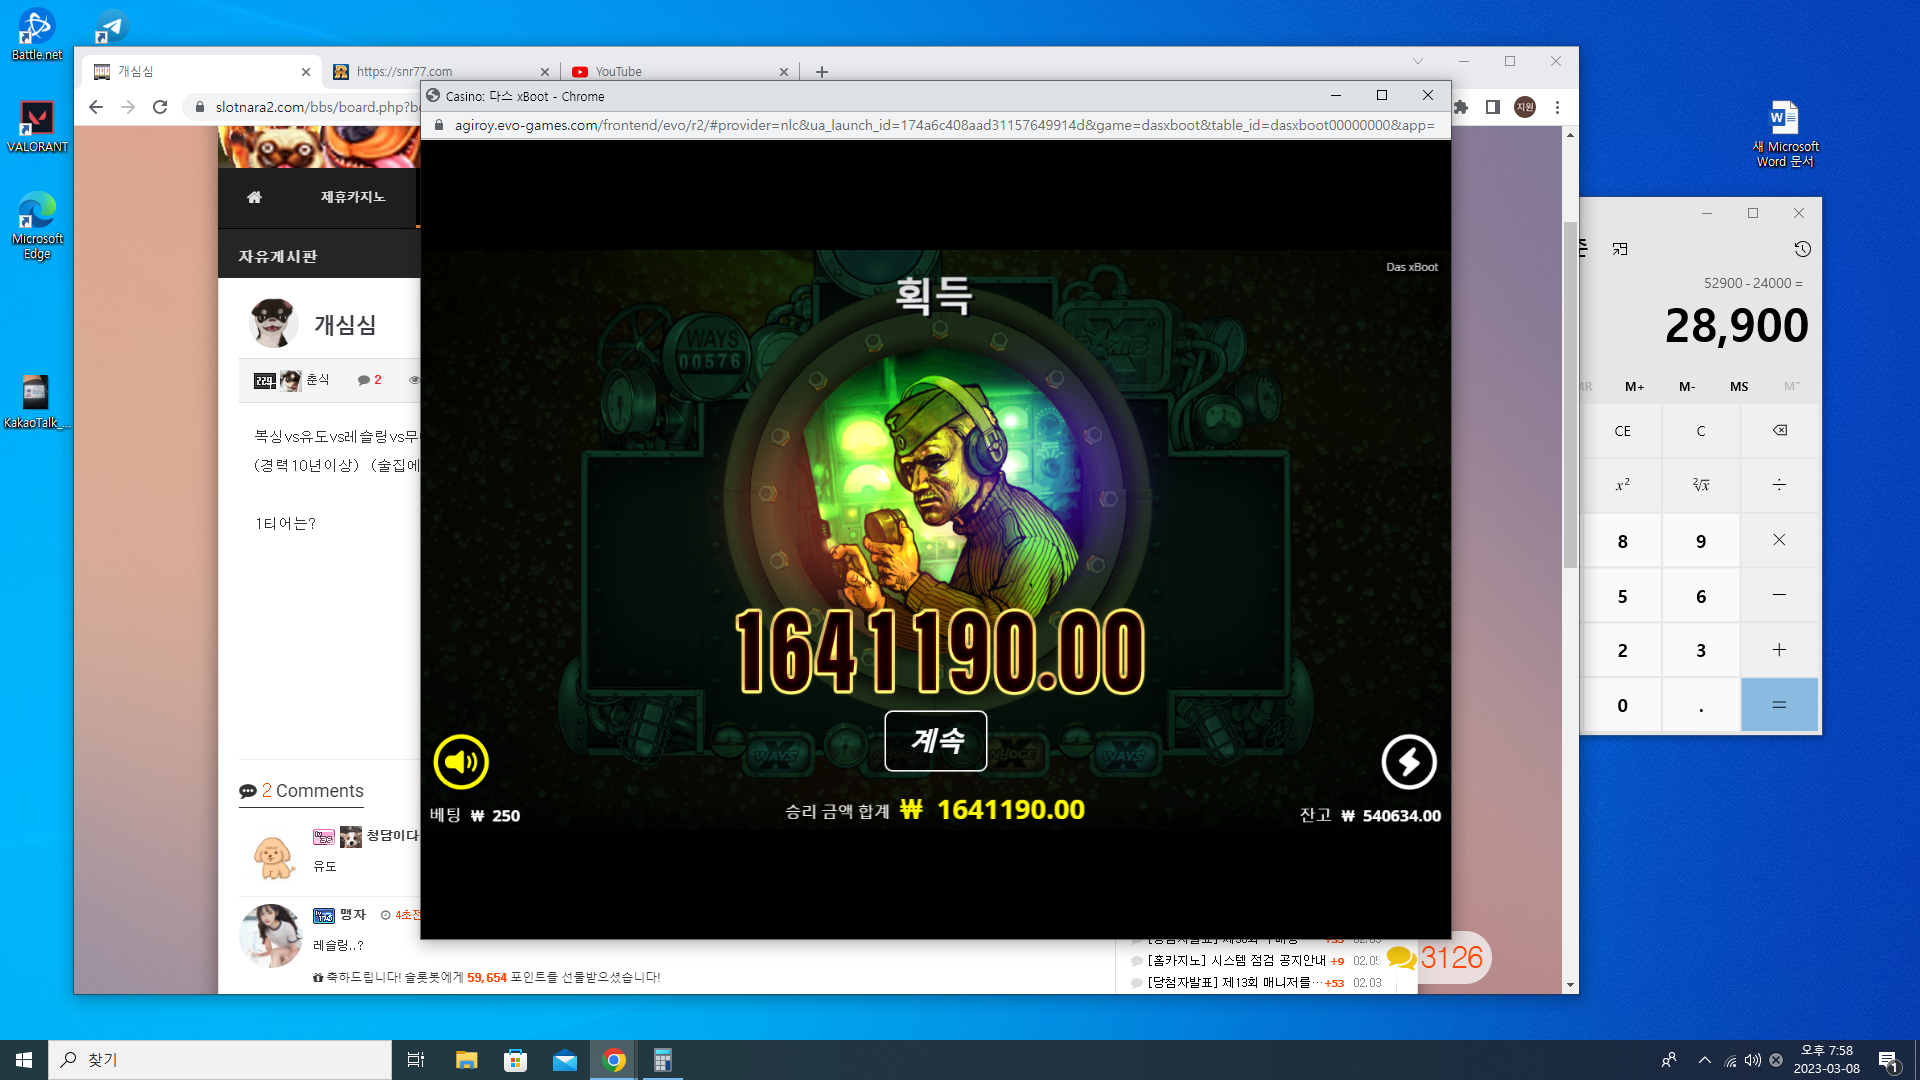Open Task View on the taskbar

coord(416,1060)
